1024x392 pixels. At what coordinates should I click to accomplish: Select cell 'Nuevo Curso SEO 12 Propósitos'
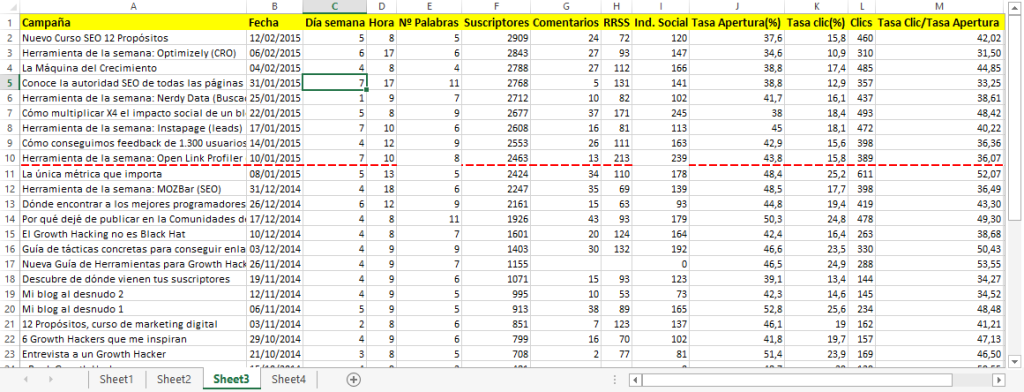133,38
